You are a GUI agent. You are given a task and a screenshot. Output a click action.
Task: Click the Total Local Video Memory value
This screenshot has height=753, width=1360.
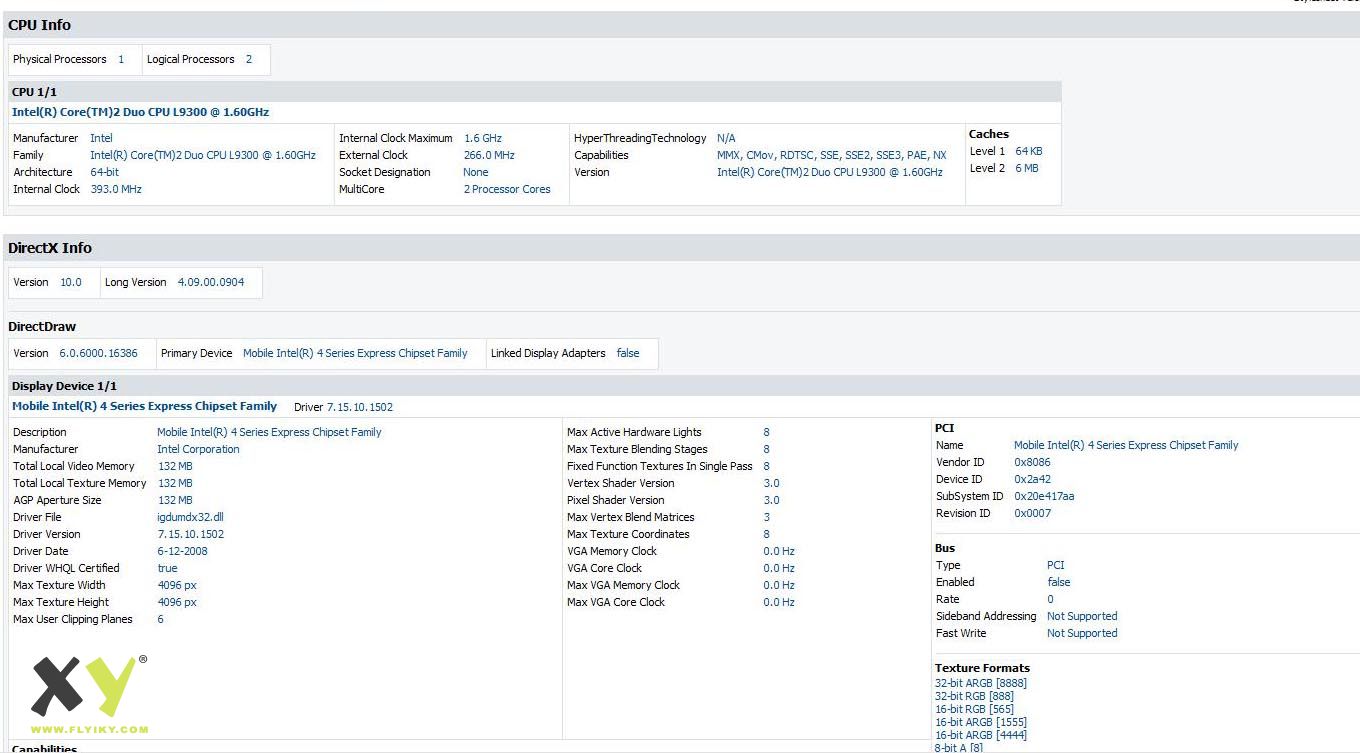coord(175,466)
